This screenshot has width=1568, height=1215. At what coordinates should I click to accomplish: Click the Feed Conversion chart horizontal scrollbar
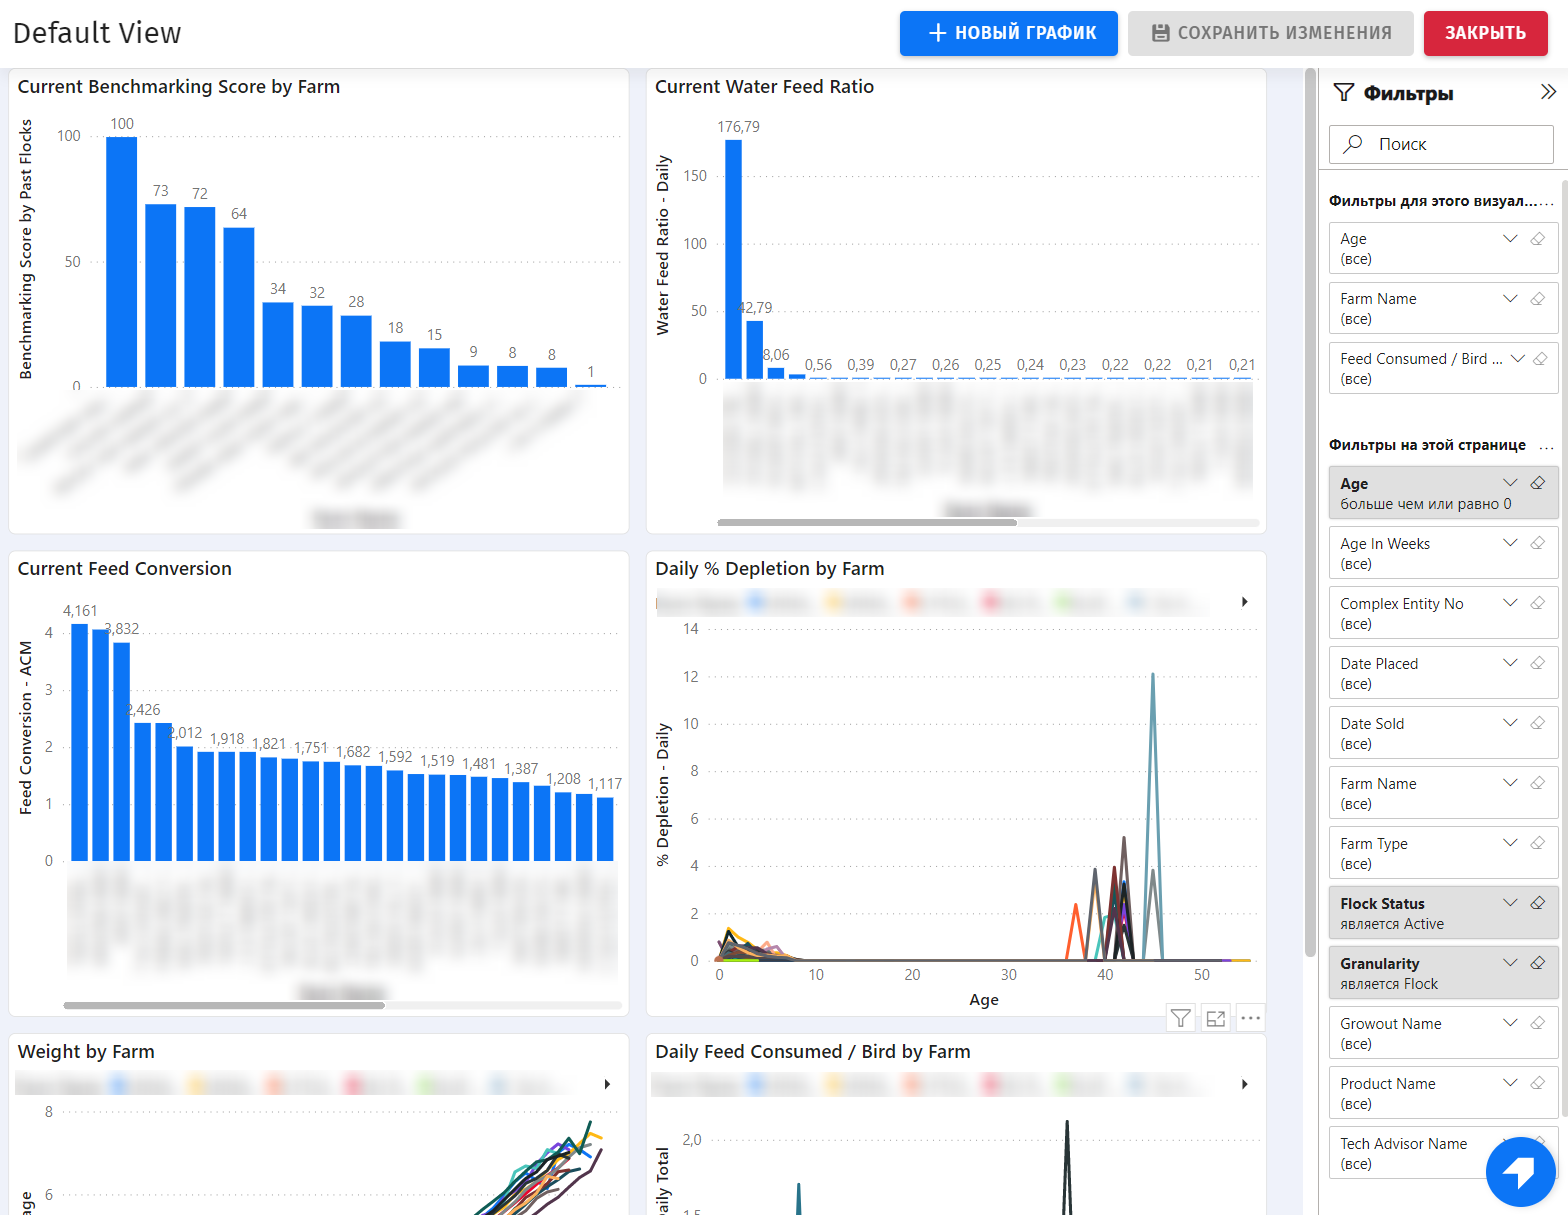point(224,1005)
